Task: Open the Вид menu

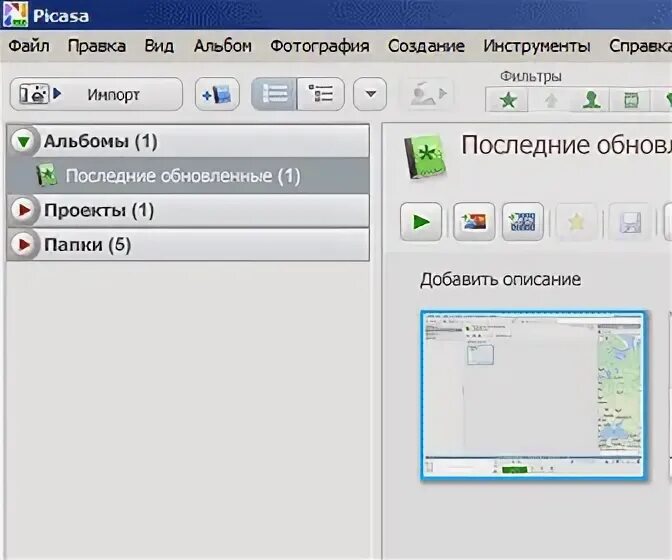Action: click(x=159, y=46)
